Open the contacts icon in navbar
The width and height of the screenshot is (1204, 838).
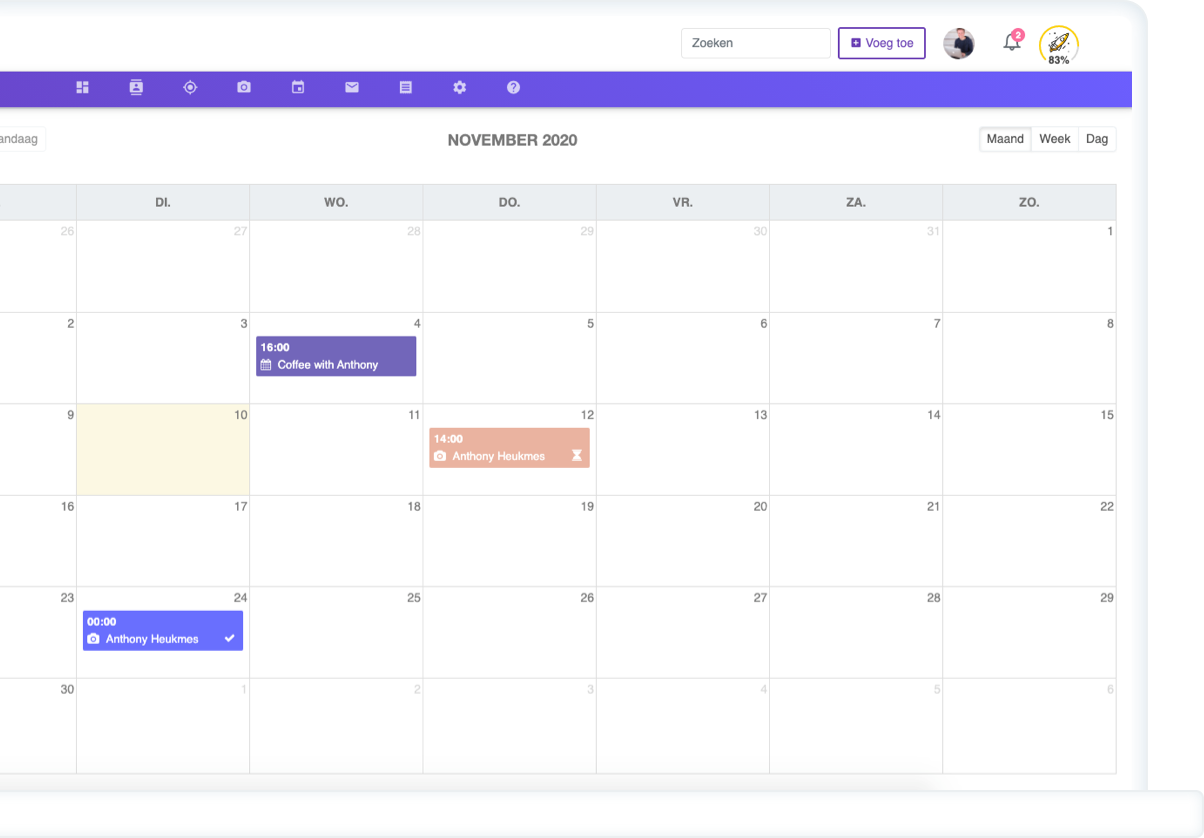(136, 88)
